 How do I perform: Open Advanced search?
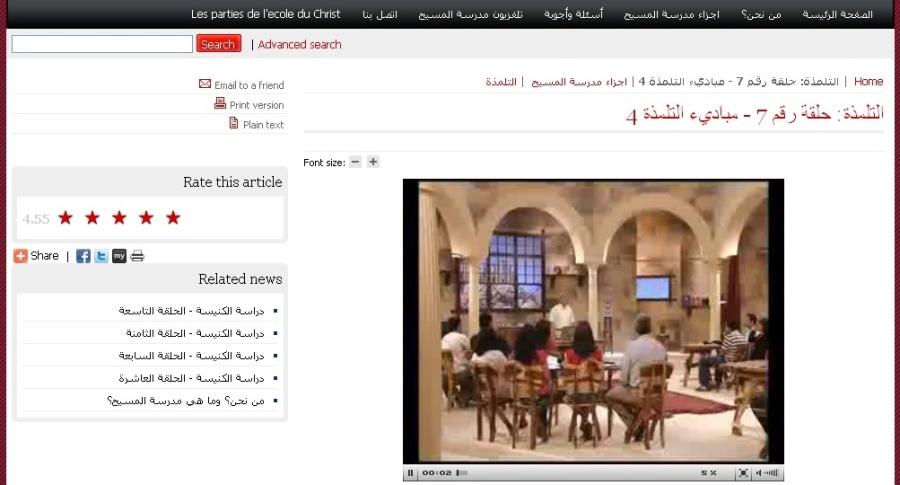click(300, 44)
